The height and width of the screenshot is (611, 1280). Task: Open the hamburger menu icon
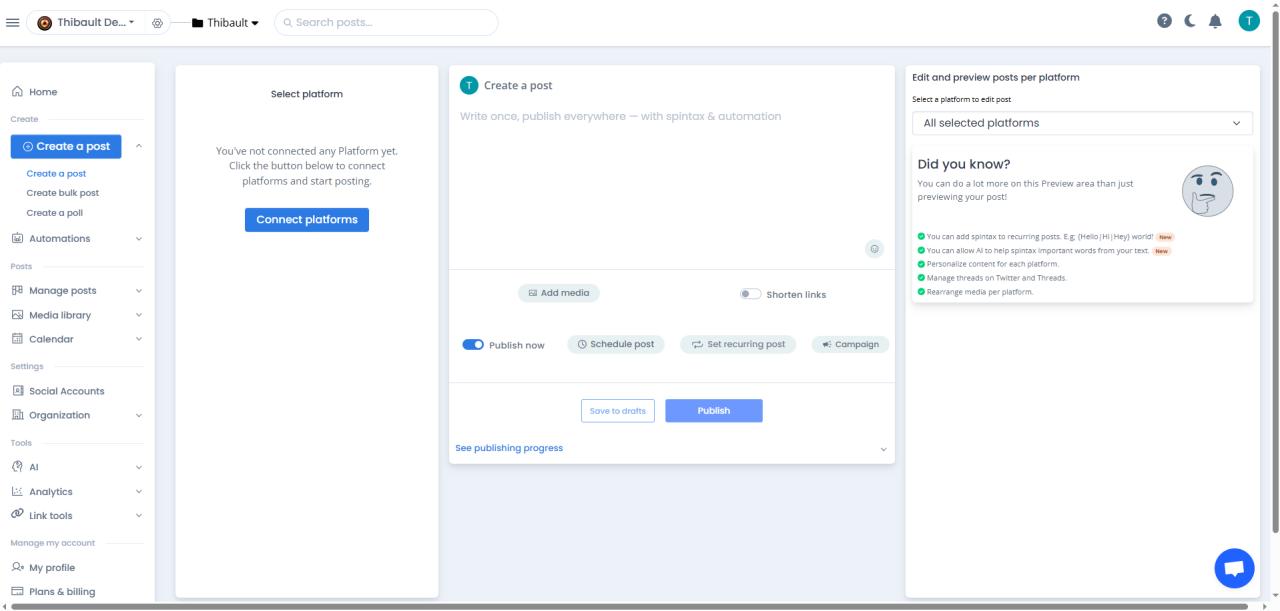(13, 22)
